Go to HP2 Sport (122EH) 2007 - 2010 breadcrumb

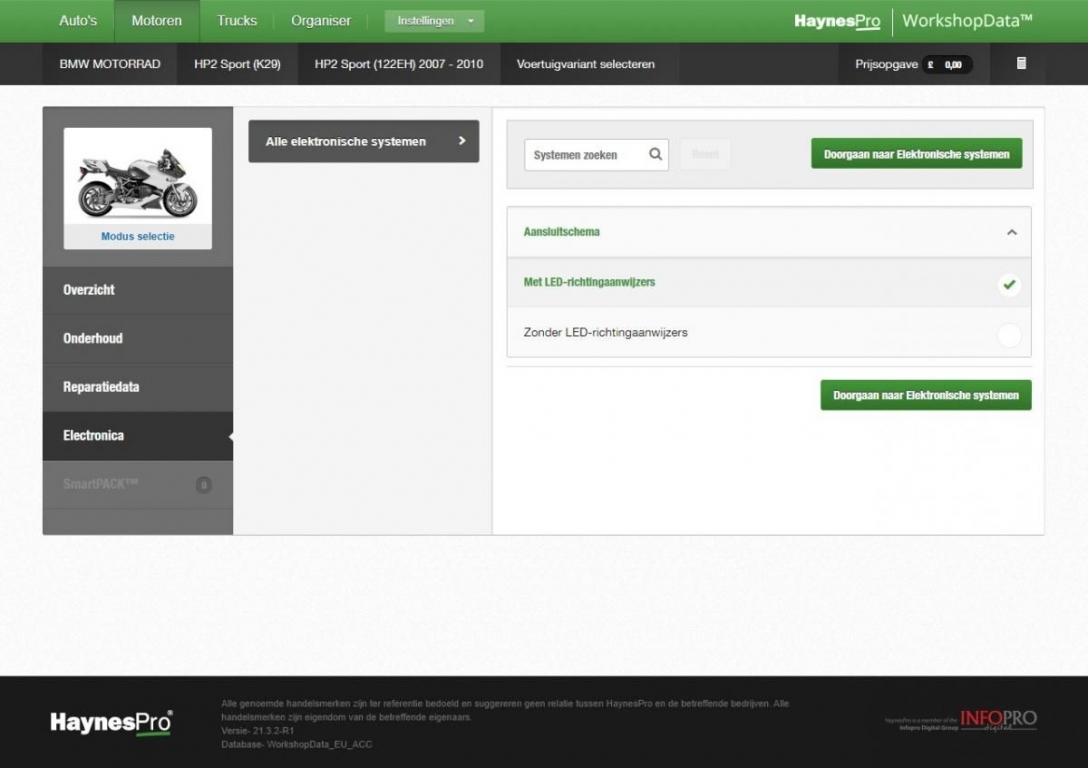pyautogui.click(x=399, y=64)
